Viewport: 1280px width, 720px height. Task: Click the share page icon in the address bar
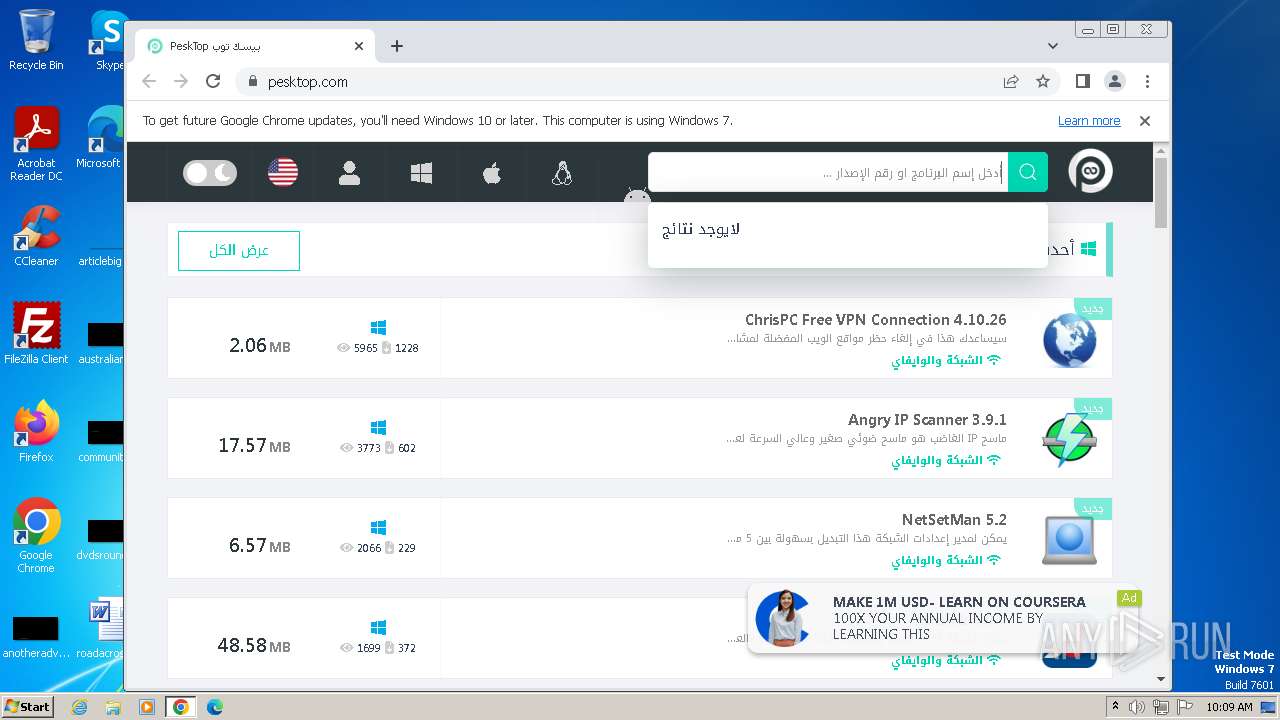(x=1011, y=82)
